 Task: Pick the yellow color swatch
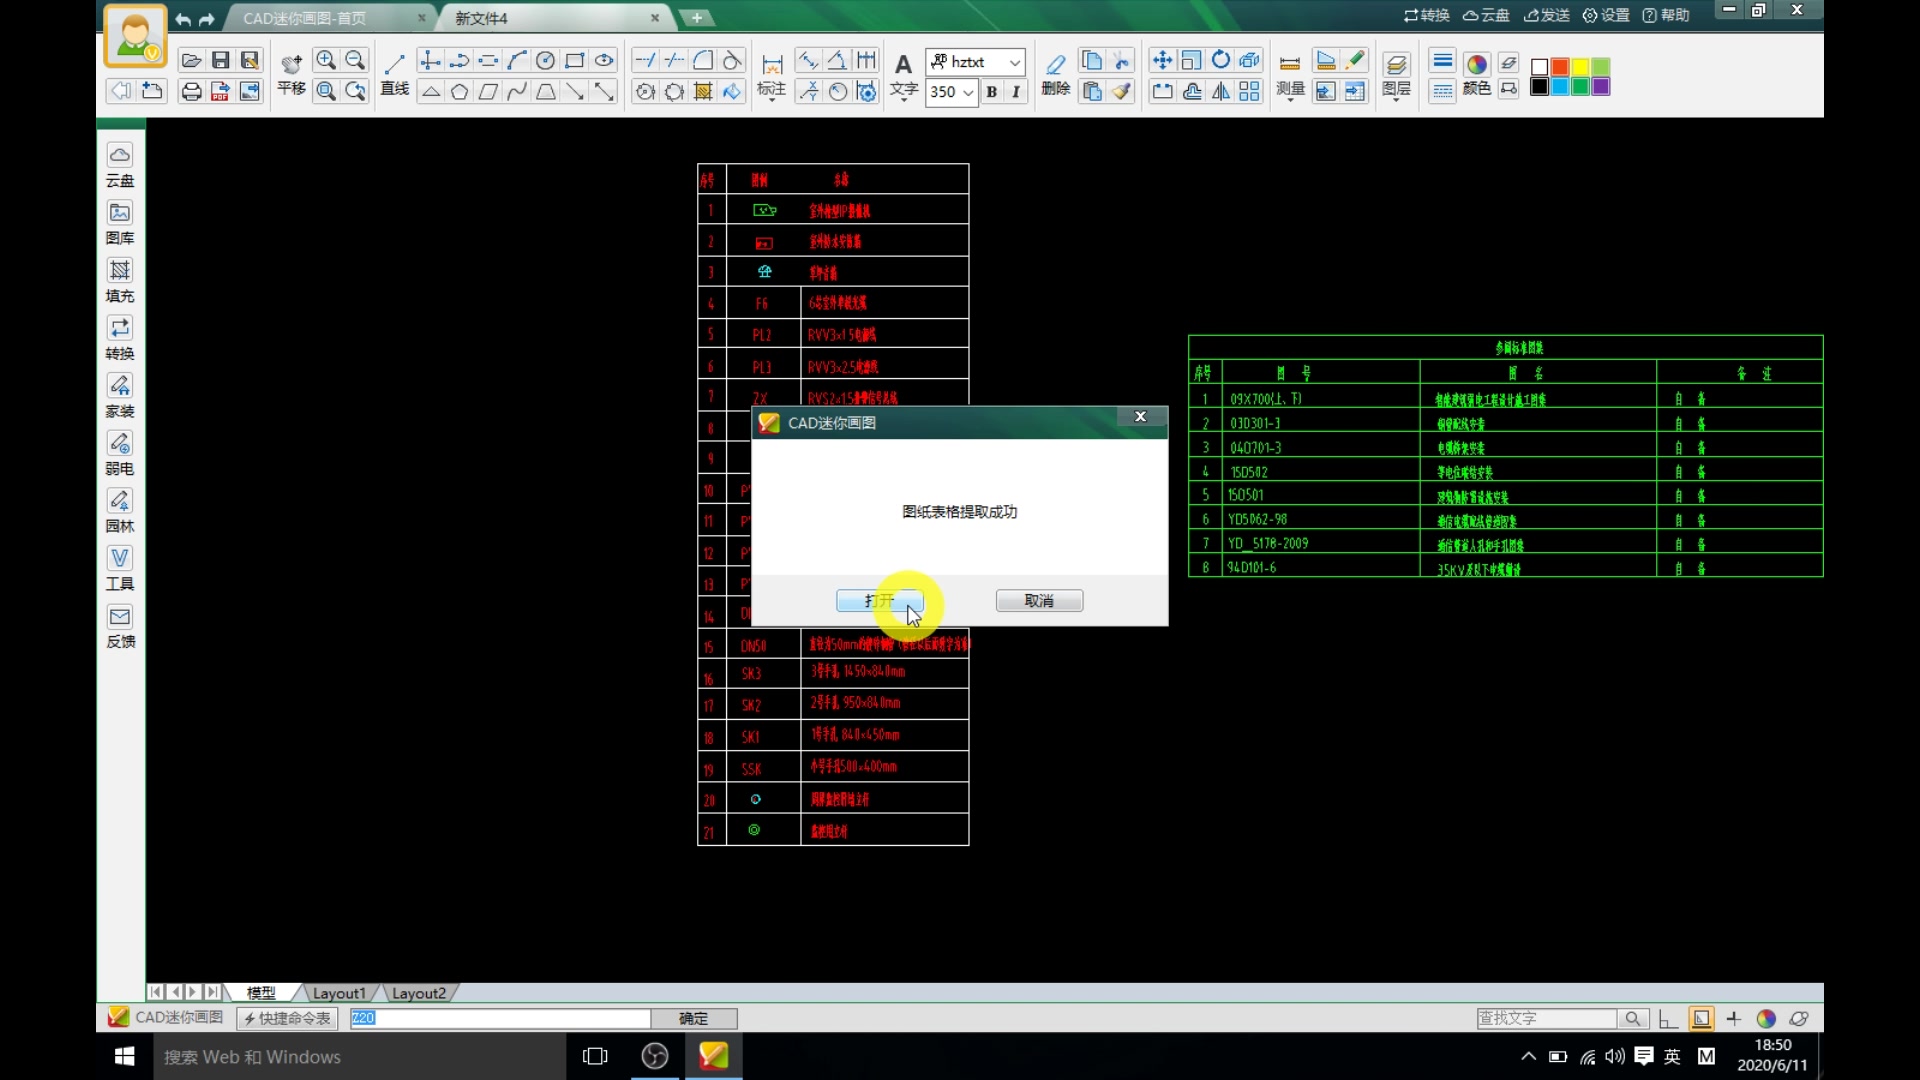(1580, 67)
